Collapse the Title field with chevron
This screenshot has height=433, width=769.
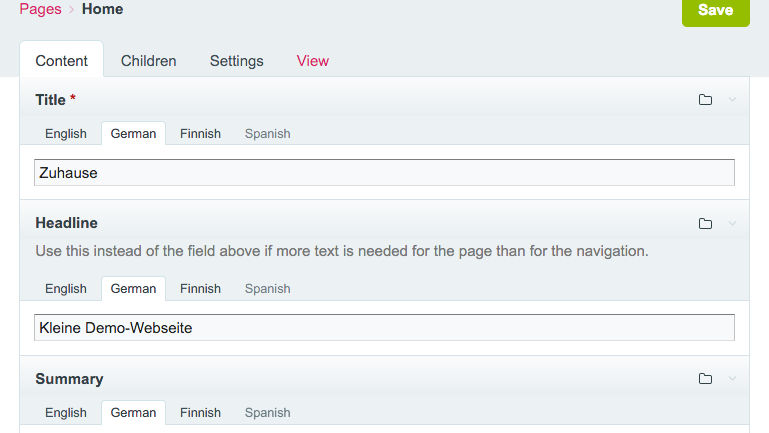(732, 100)
